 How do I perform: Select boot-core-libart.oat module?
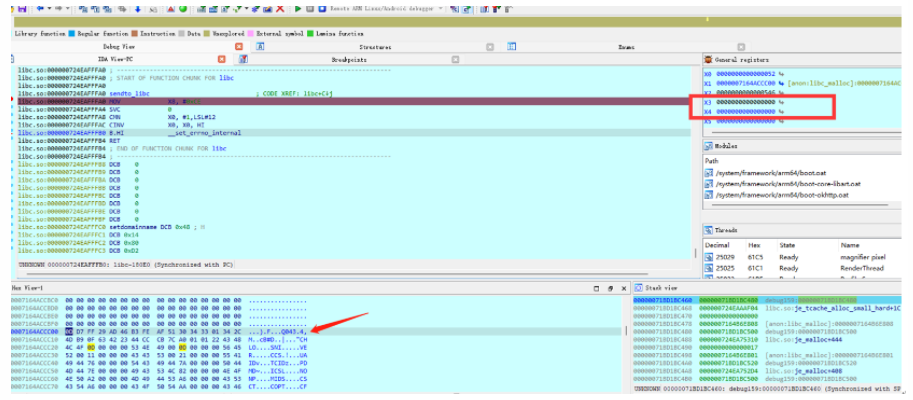pyautogui.click(x=783, y=184)
